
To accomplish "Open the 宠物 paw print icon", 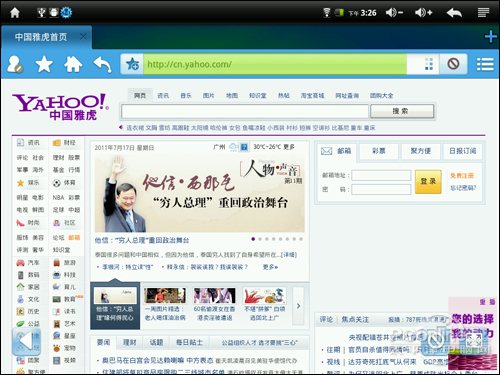I will pyautogui.click(x=57, y=348).
